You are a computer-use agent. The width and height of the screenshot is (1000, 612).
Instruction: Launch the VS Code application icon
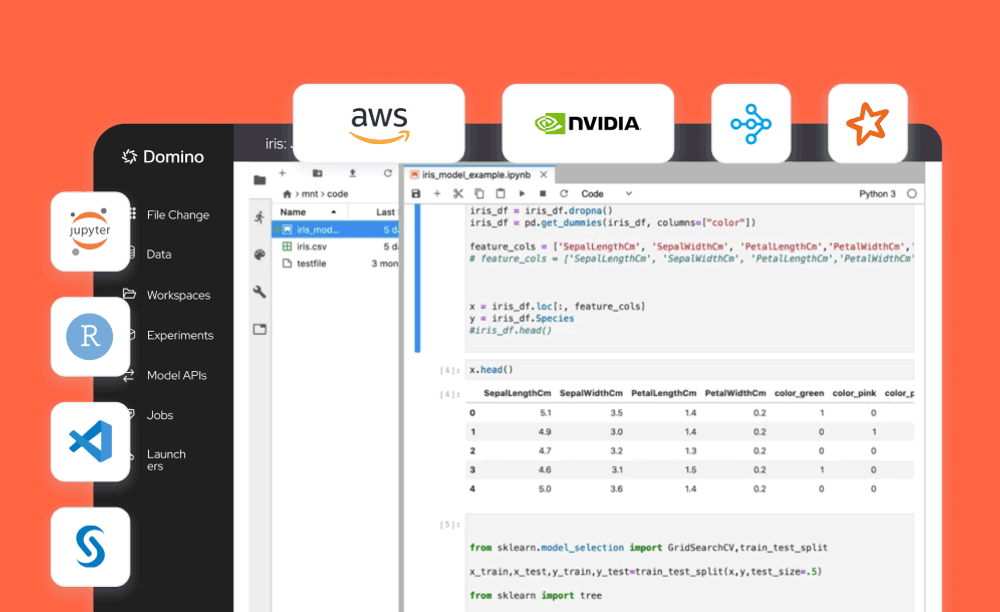[90, 440]
